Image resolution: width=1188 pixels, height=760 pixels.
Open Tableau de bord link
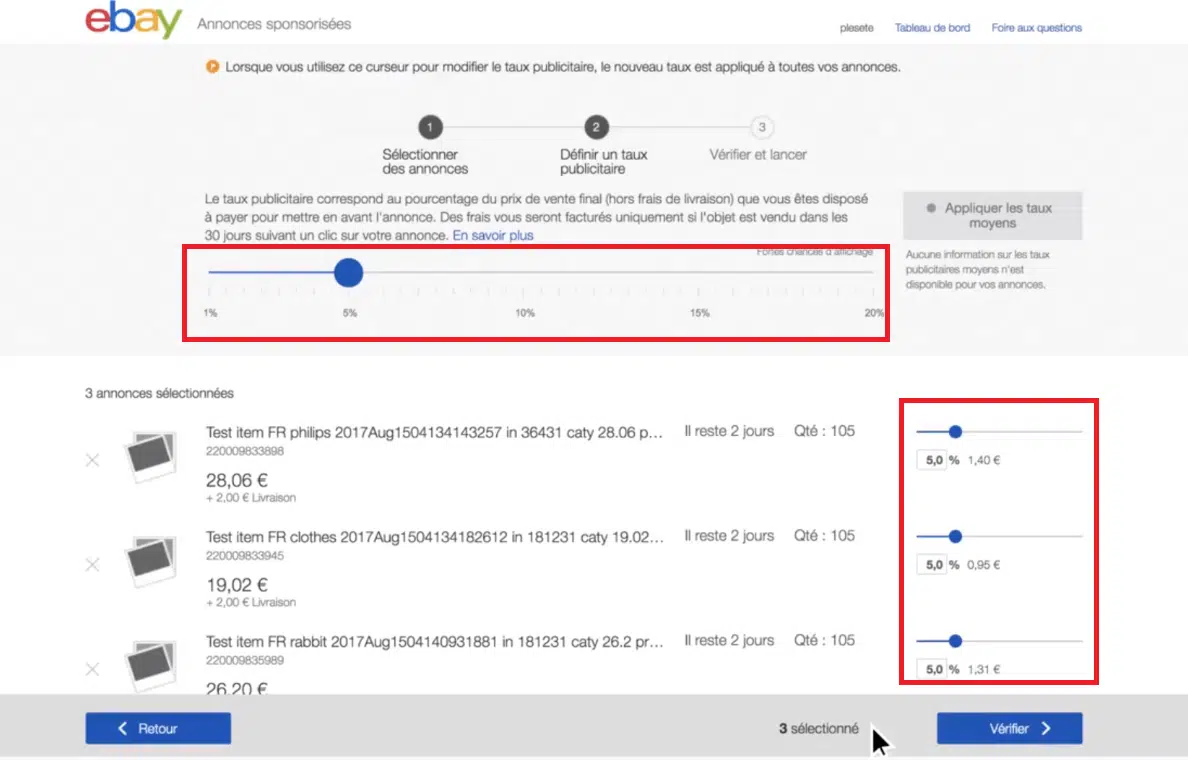(x=932, y=28)
